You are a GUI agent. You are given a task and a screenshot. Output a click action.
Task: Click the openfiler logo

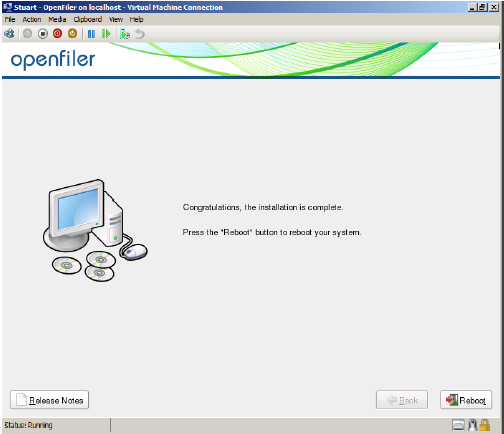[53, 60]
